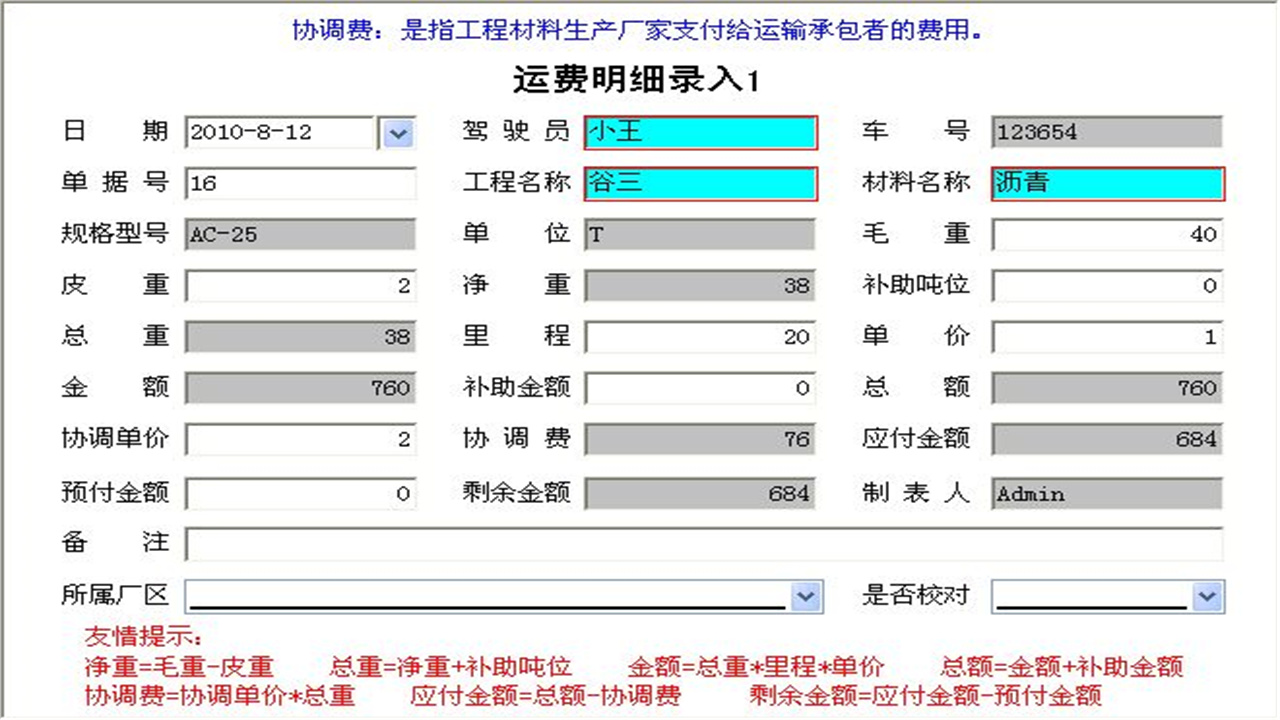This screenshot has height=720, width=1280.
Task: Click the 车号 field showing 123654
Action: point(1105,131)
